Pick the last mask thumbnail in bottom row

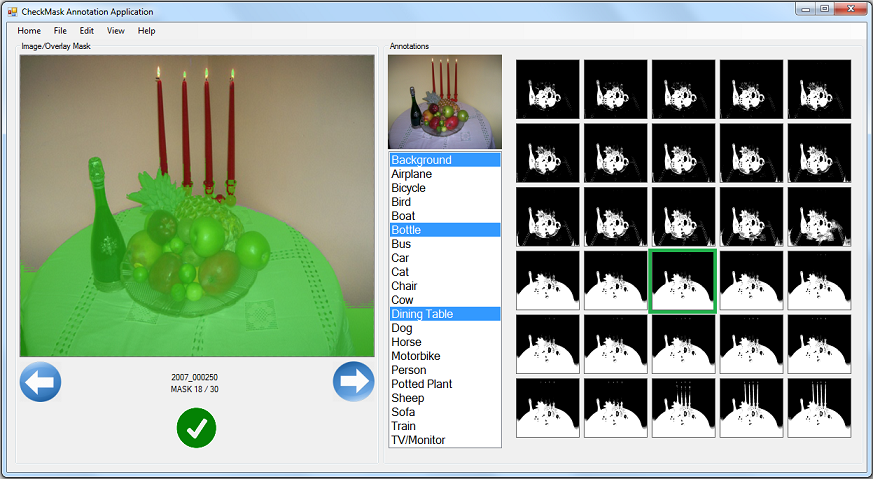tap(819, 407)
